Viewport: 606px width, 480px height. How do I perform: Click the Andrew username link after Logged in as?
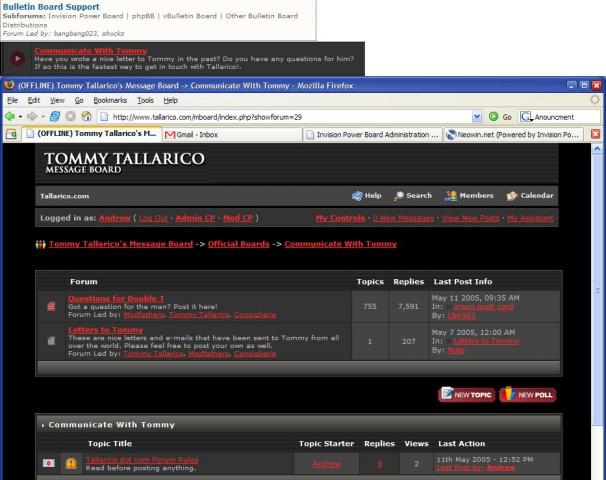coord(115,218)
